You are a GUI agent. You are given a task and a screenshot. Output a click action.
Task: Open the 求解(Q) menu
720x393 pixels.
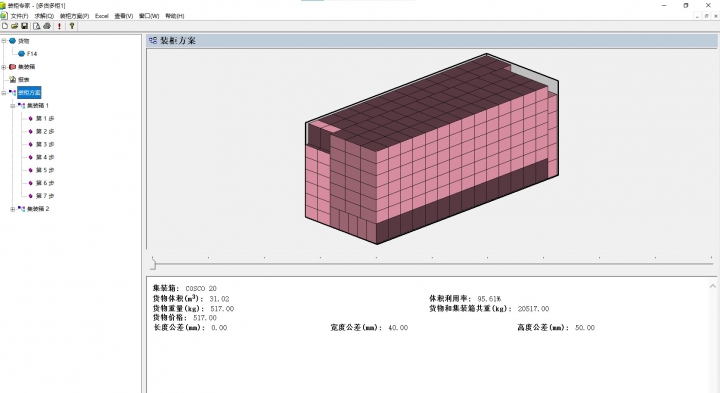[44, 16]
